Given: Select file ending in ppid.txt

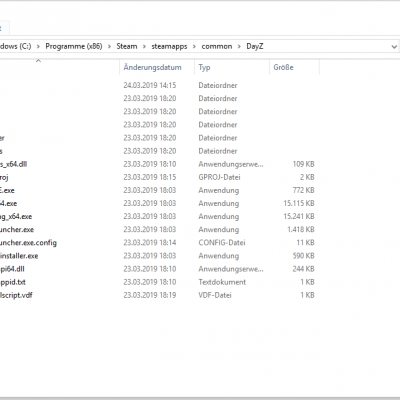Looking at the screenshot, I should [13, 282].
